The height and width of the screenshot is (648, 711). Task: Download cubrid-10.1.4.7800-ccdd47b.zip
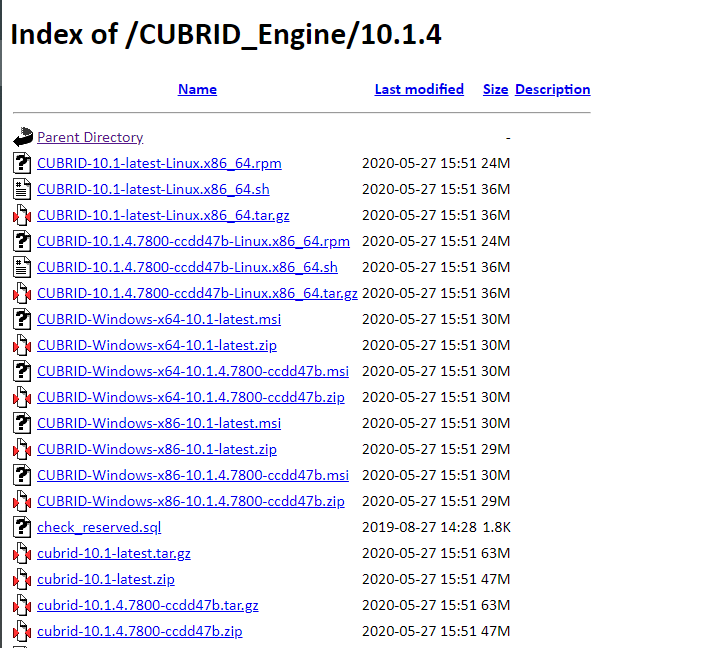(140, 632)
